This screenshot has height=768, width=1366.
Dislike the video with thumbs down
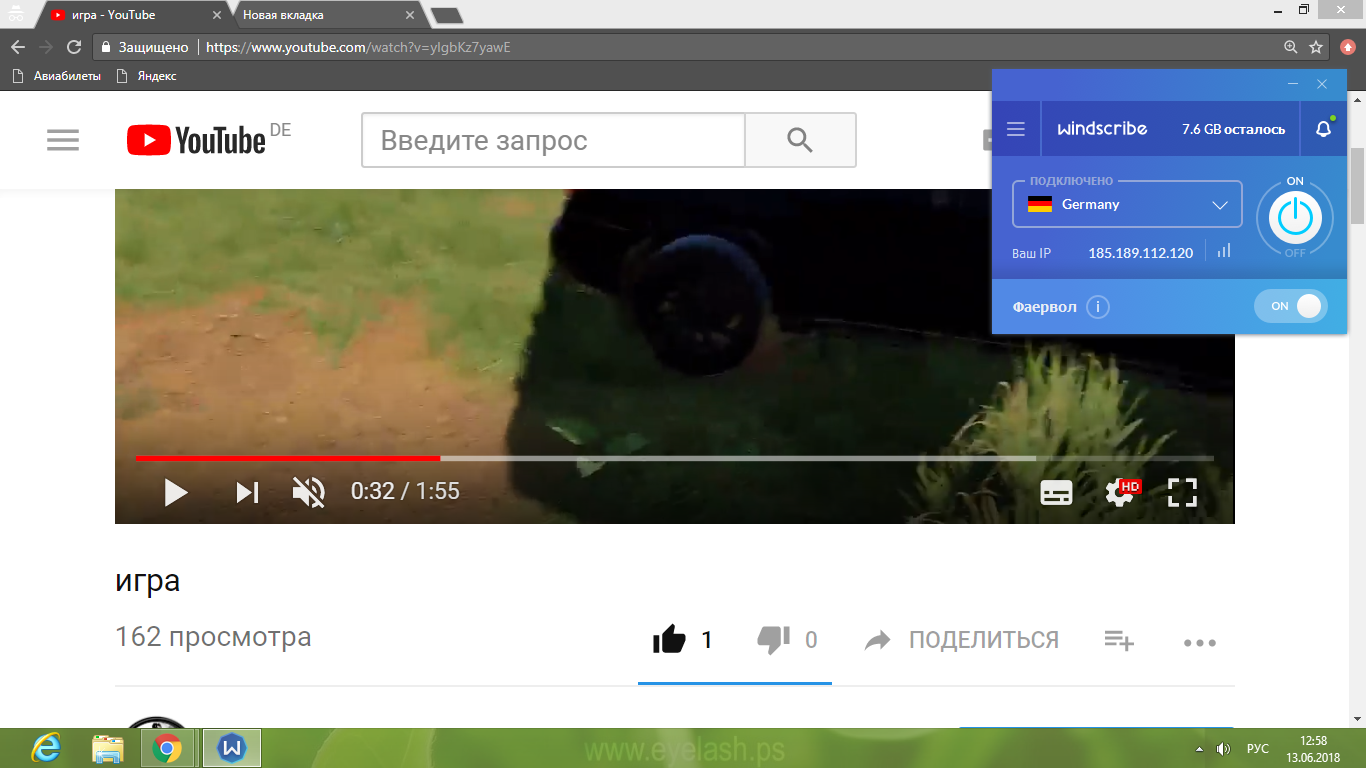(773, 640)
